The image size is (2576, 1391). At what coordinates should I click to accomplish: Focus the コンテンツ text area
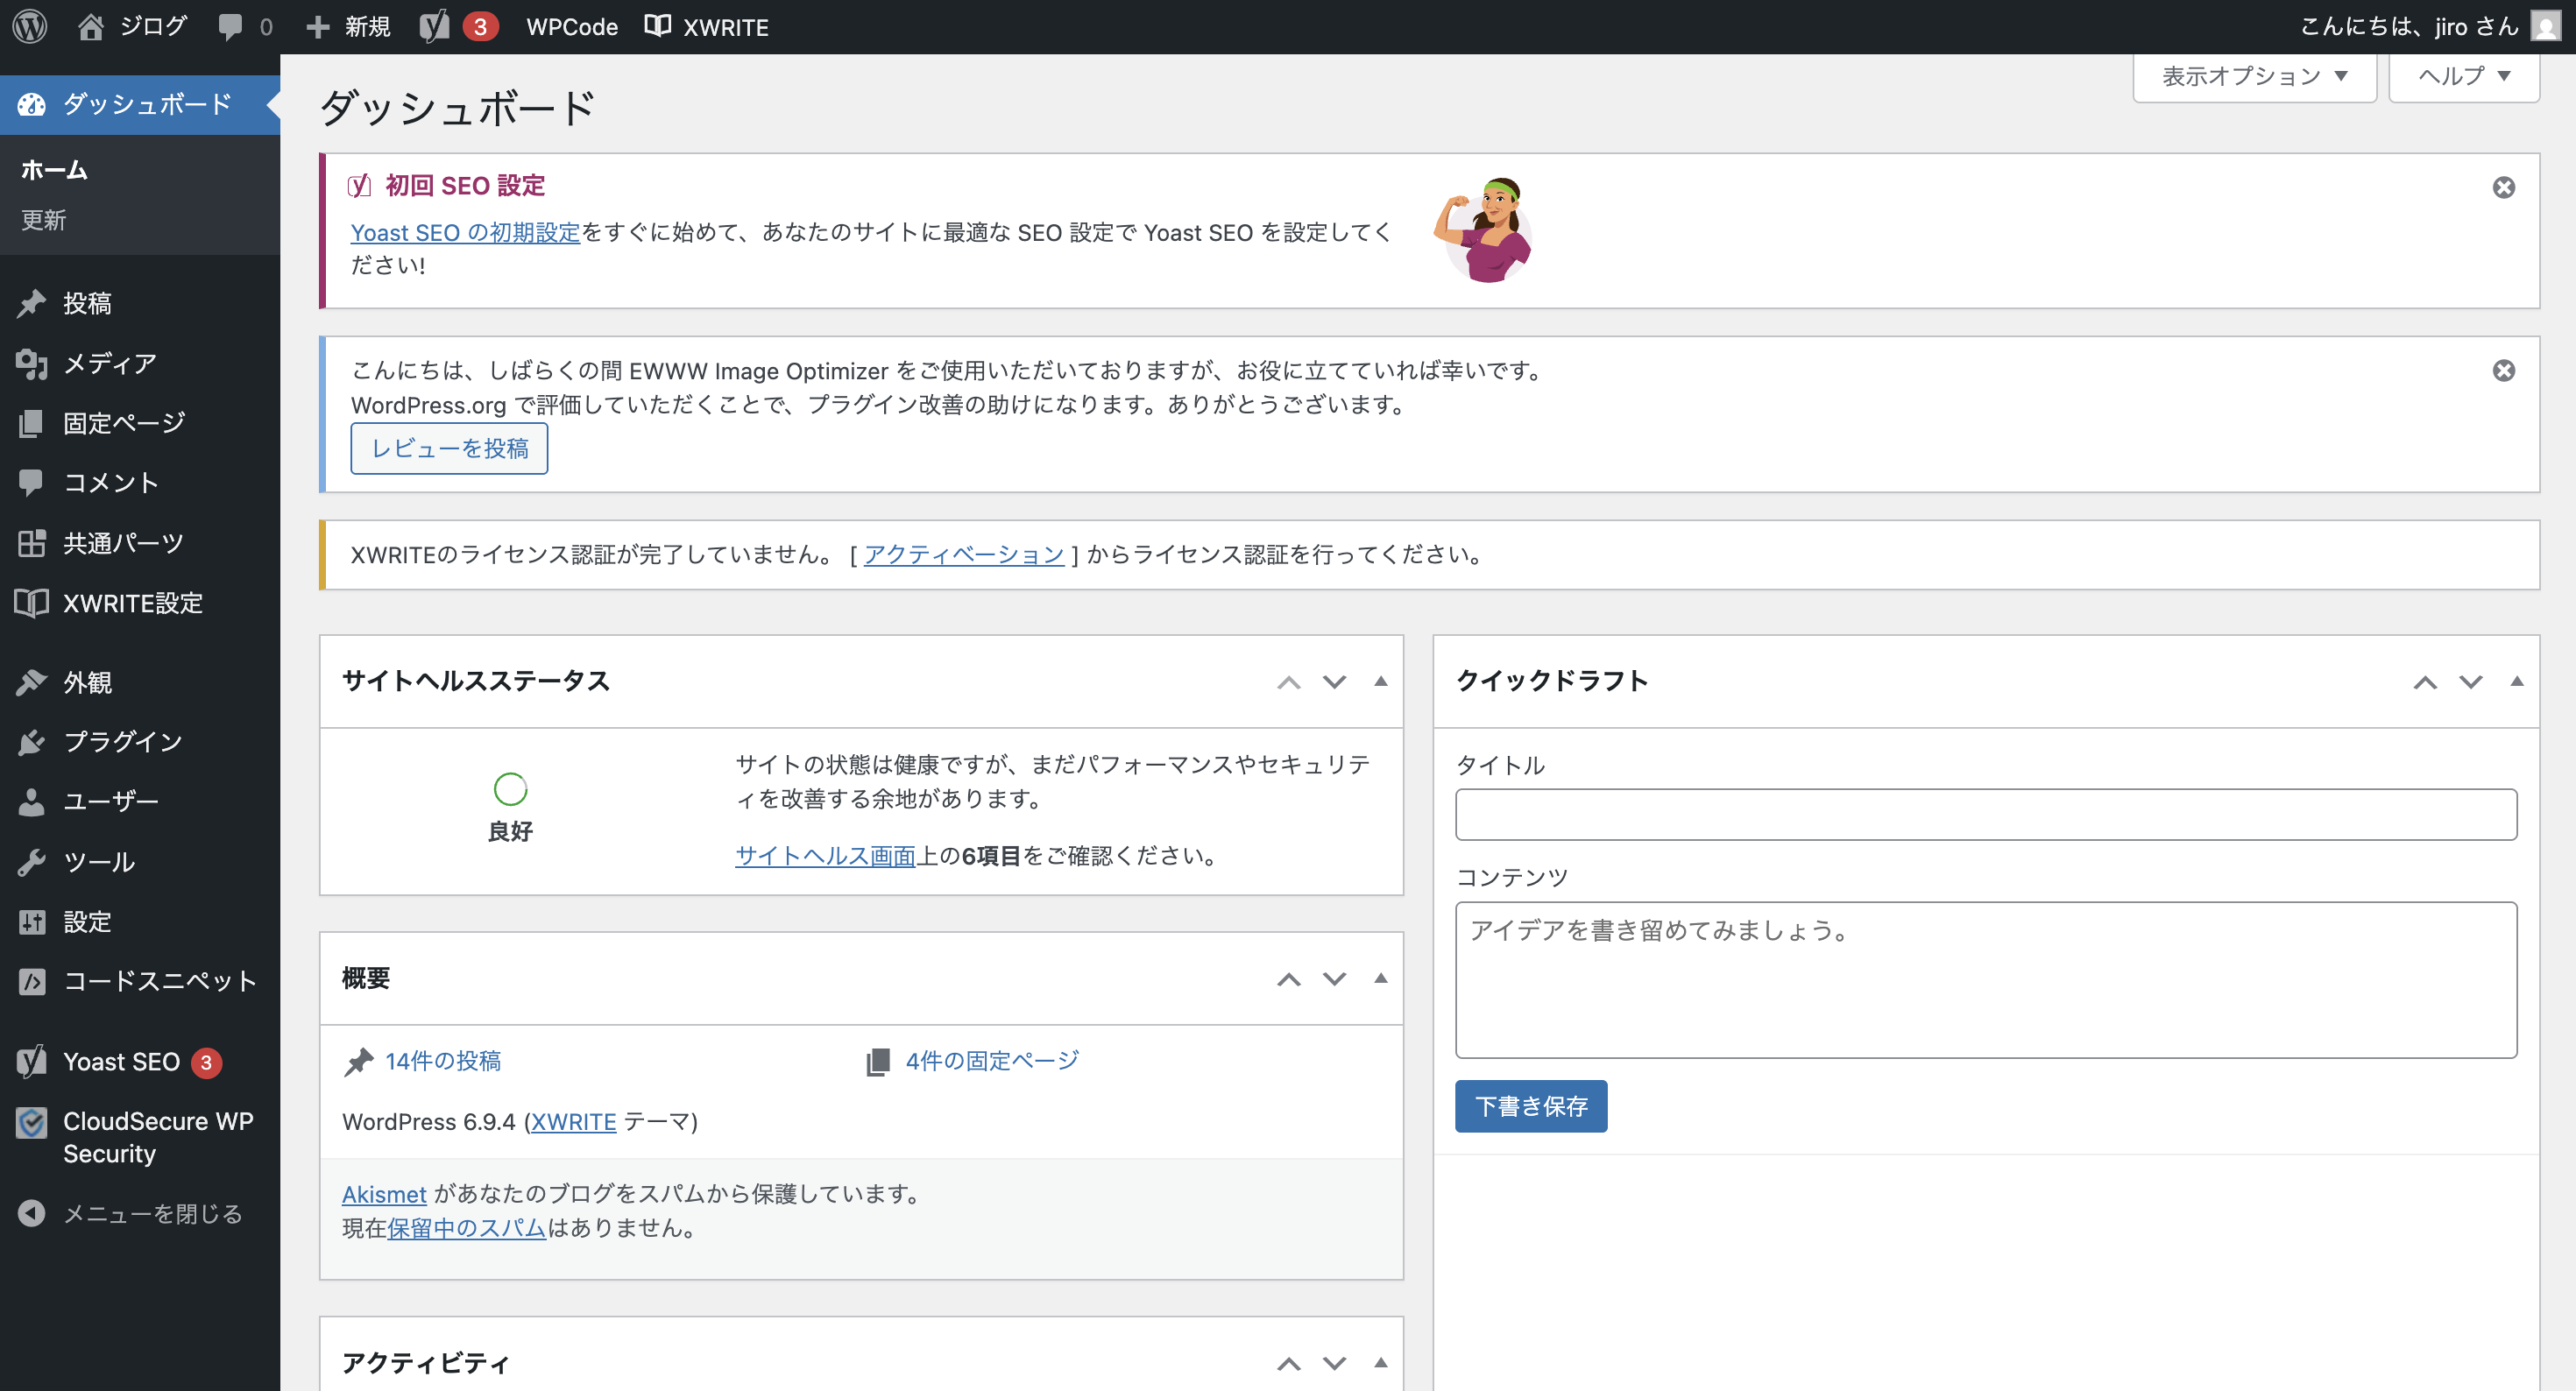(1986, 980)
